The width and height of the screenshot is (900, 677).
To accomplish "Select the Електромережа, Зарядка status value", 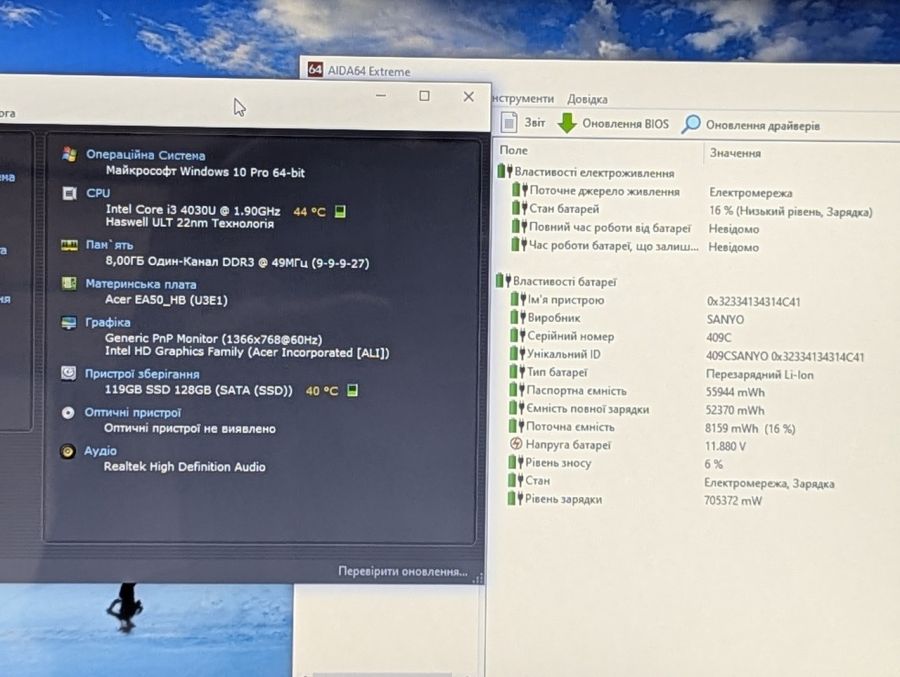I will (769, 483).
